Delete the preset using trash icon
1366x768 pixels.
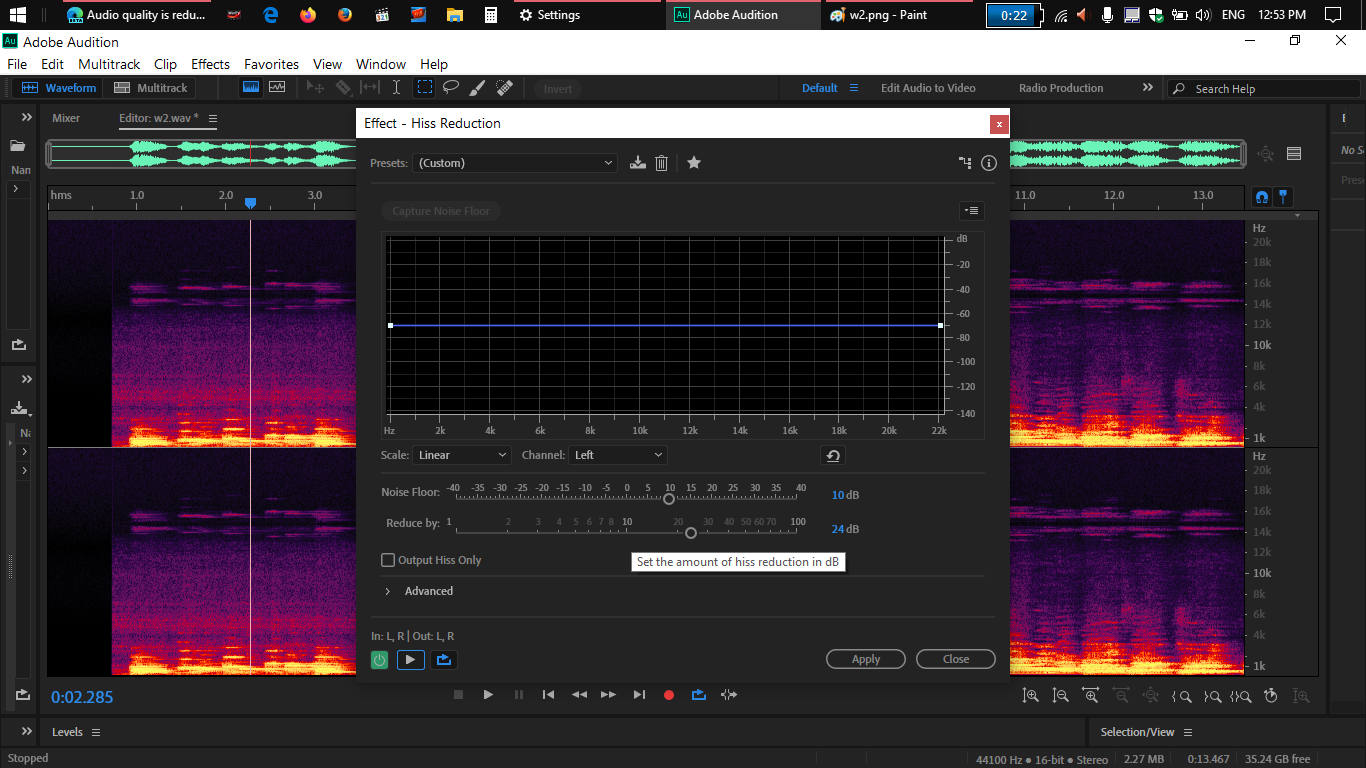click(x=661, y=163)
